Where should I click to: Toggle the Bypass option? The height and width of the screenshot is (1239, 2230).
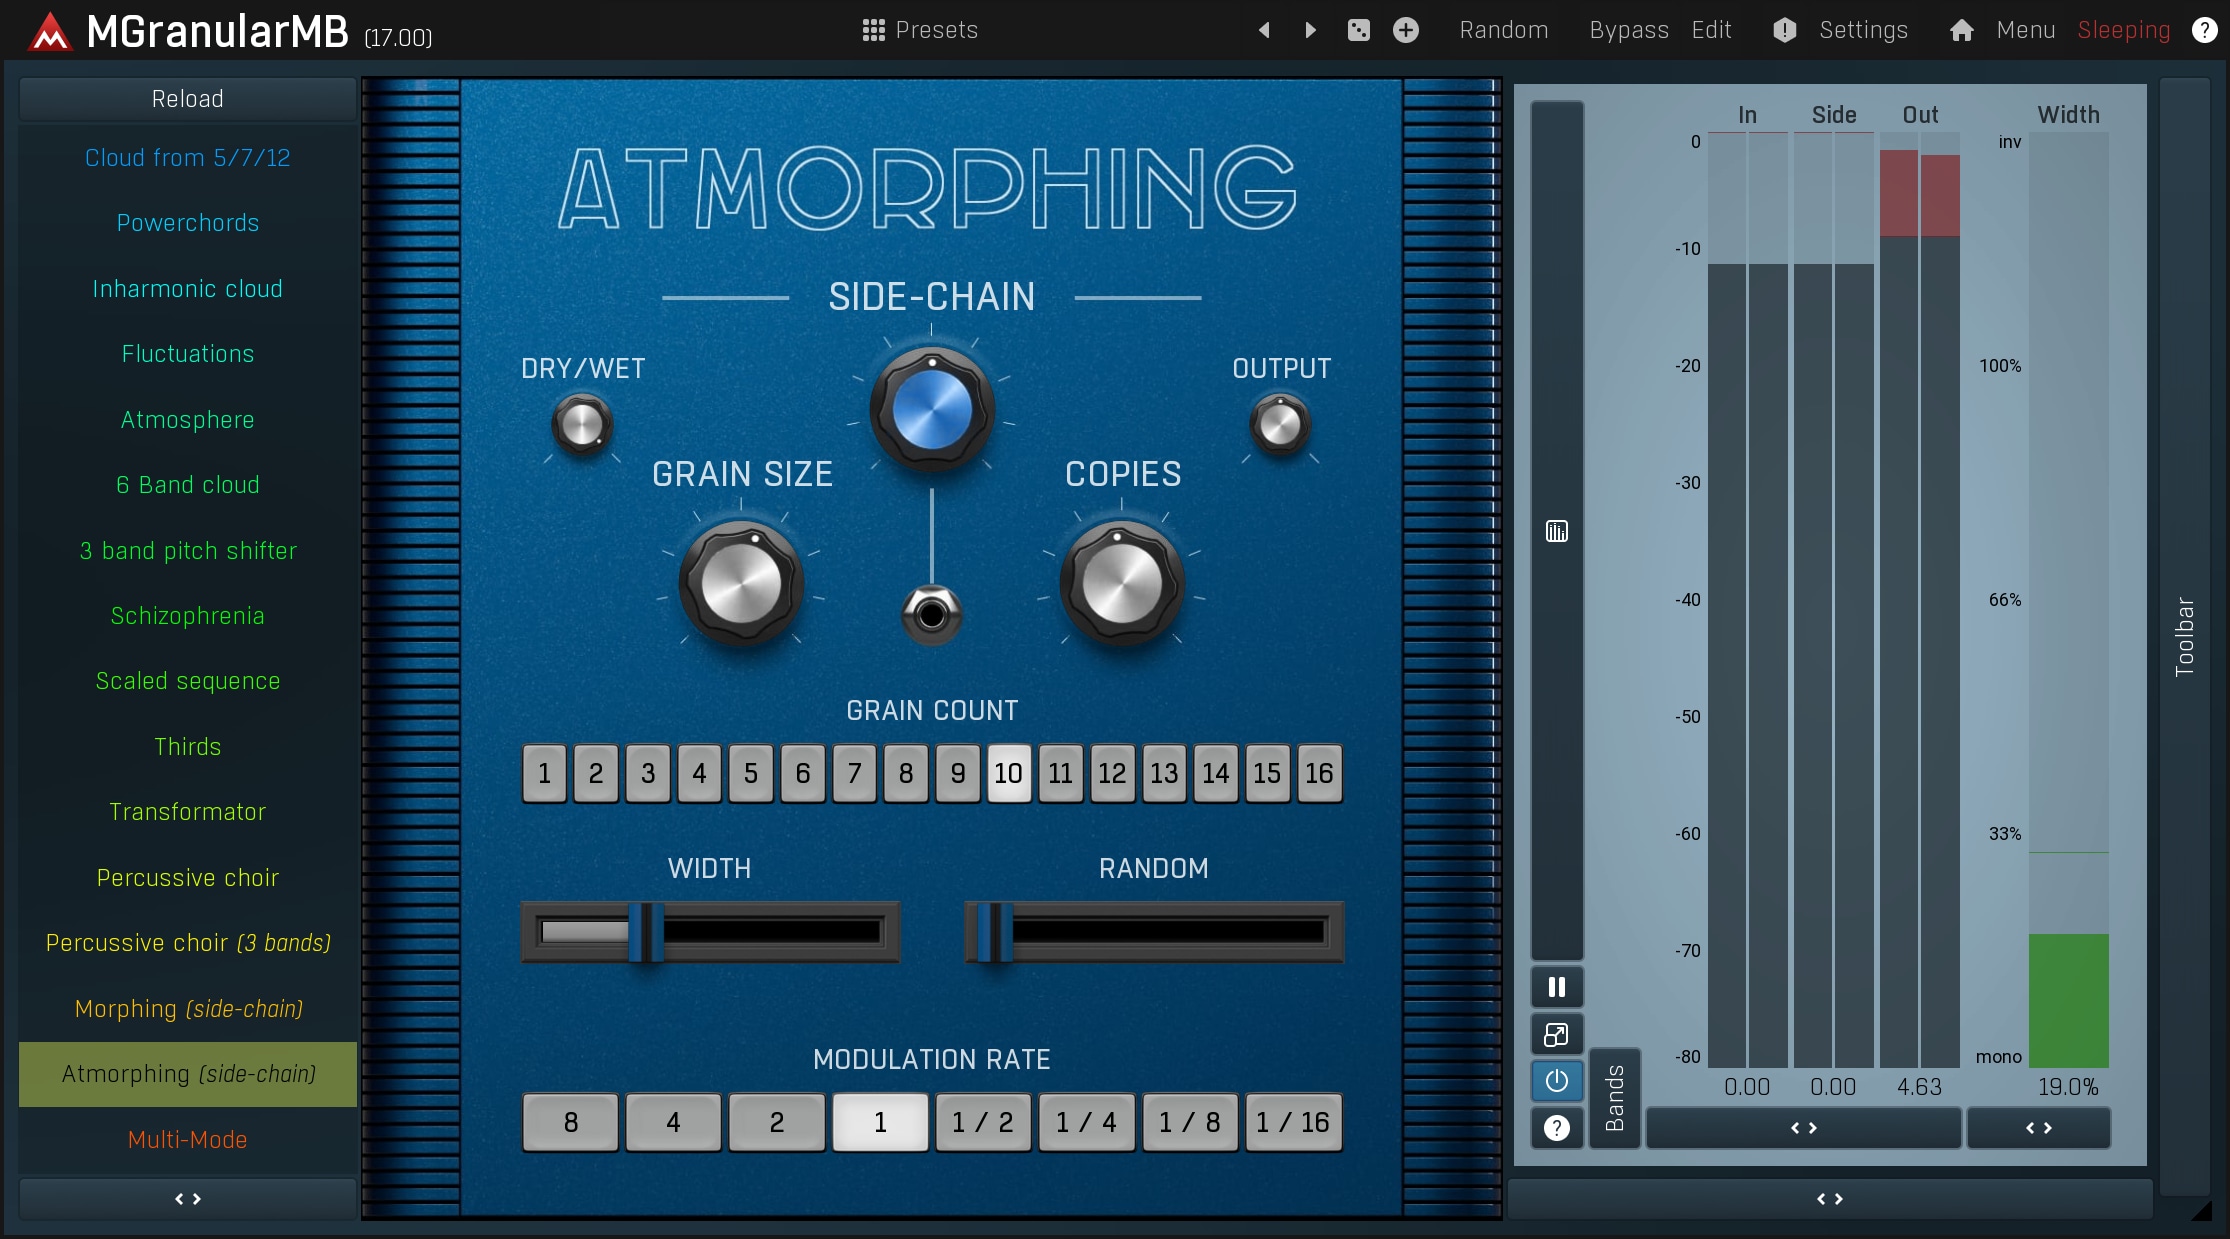(x=1628, y=30)
